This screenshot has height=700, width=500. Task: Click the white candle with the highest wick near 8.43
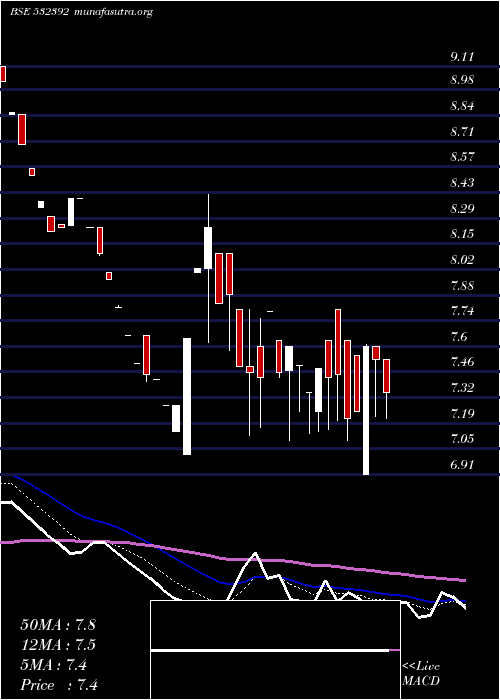click(x=208, y=248)
